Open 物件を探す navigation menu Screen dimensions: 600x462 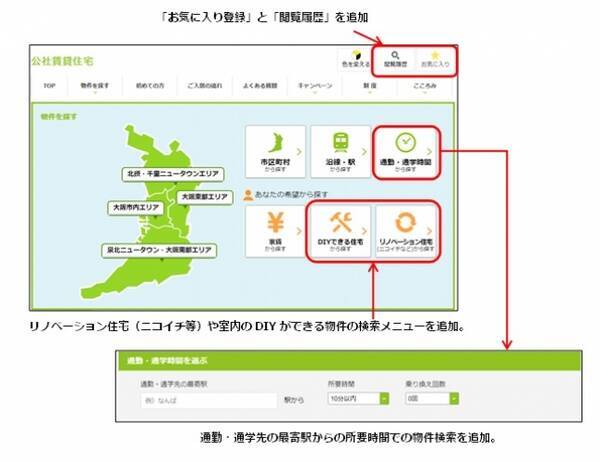click(x=95, y=86)
